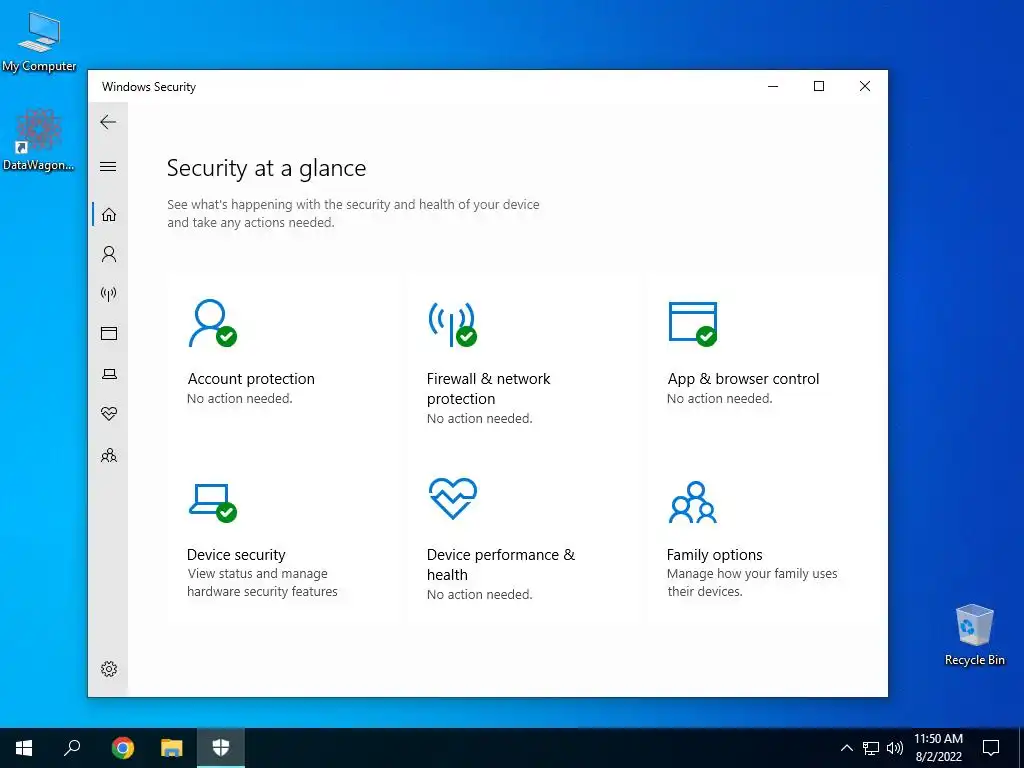Click the large Family options people icon
The image size is (1024, 768).
[693, 502]
